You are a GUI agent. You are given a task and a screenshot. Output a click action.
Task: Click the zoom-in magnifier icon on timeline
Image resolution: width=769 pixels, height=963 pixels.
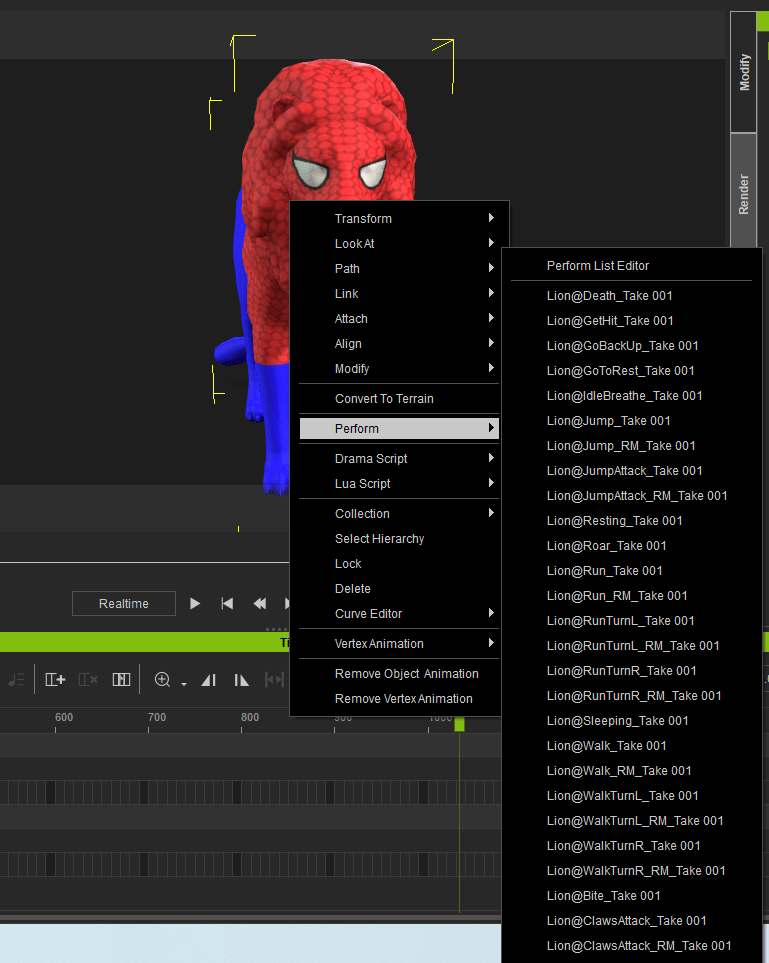point(162,679)
